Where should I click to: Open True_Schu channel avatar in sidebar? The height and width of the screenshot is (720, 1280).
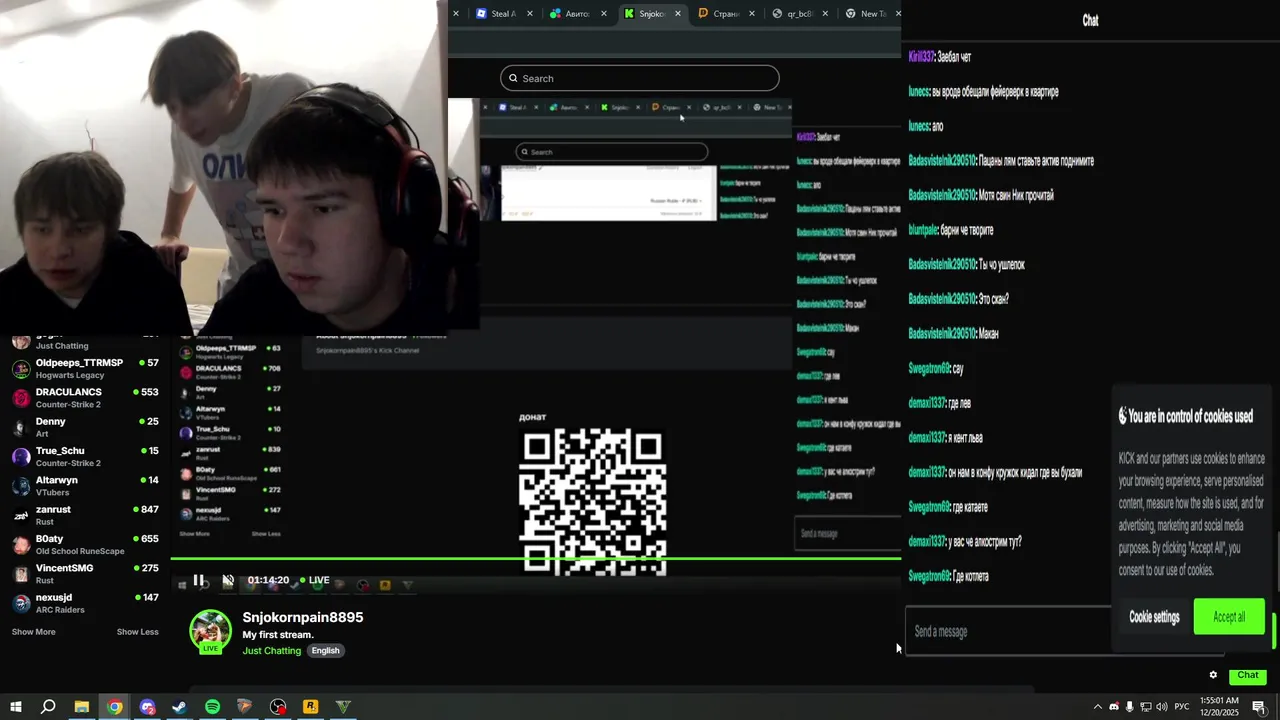pyautogui.click(x=20, y=457)
